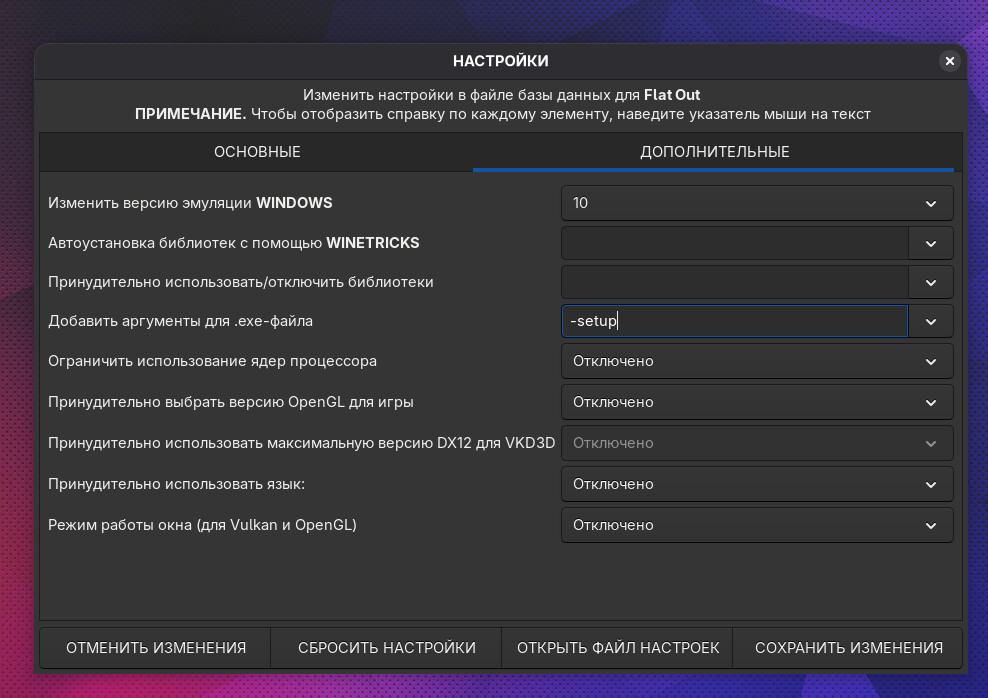Click the WINETRICKS libraries text field
Image resolution: width=988 pixels, height=698 pixels.
coord(734,243)
